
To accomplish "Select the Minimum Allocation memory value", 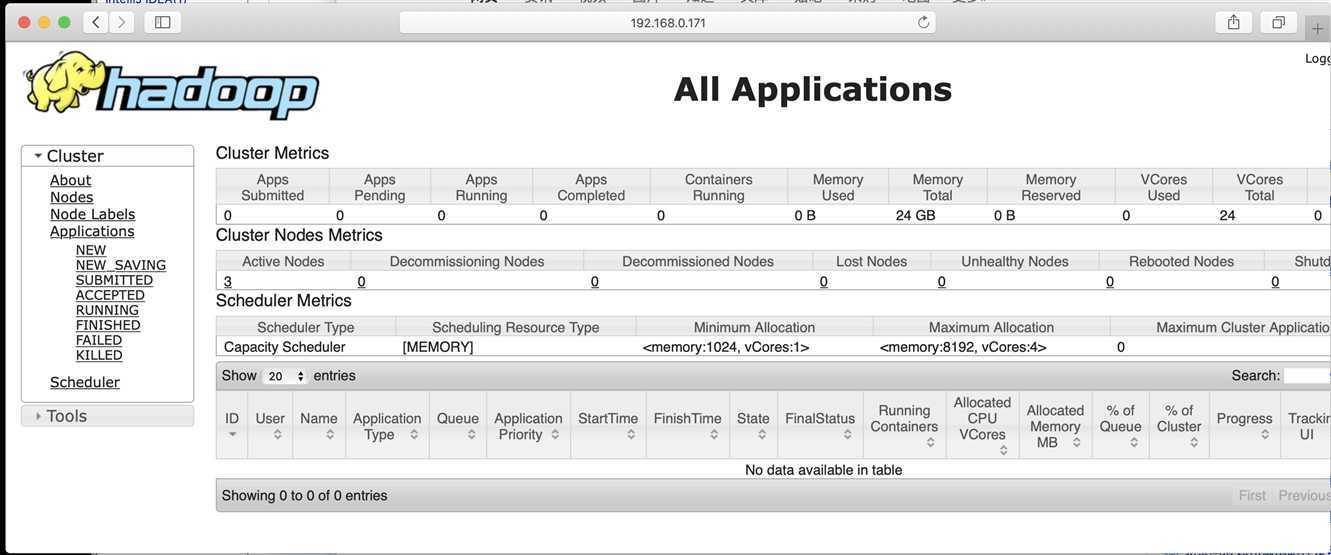I will [726, 347].
